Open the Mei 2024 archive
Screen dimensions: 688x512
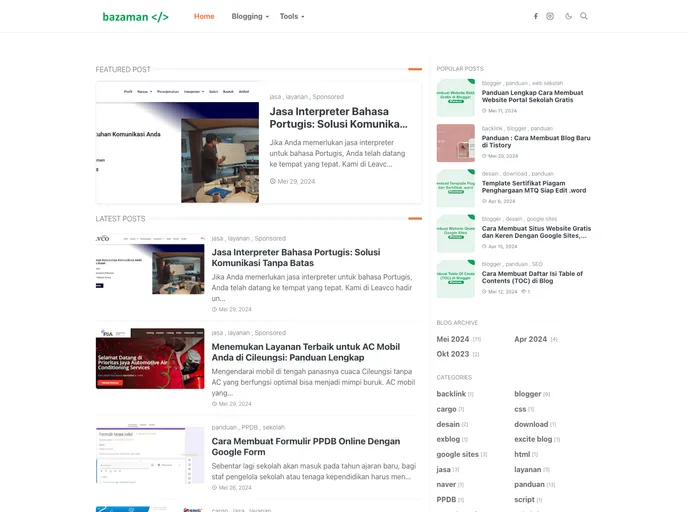click(453, 339)
